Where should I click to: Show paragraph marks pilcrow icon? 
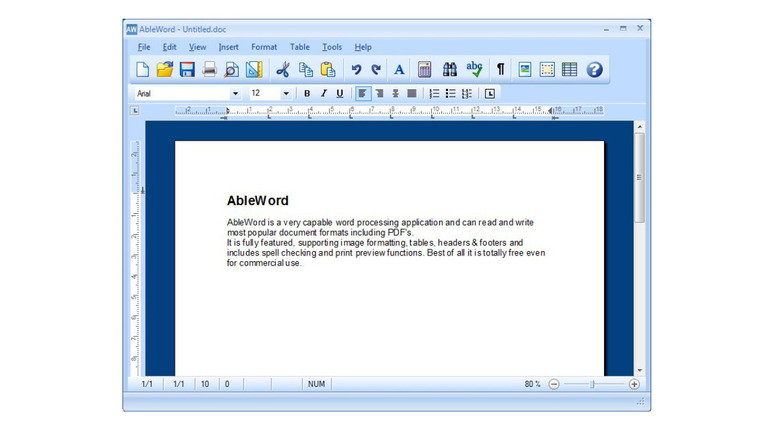(x=500, y=70)
